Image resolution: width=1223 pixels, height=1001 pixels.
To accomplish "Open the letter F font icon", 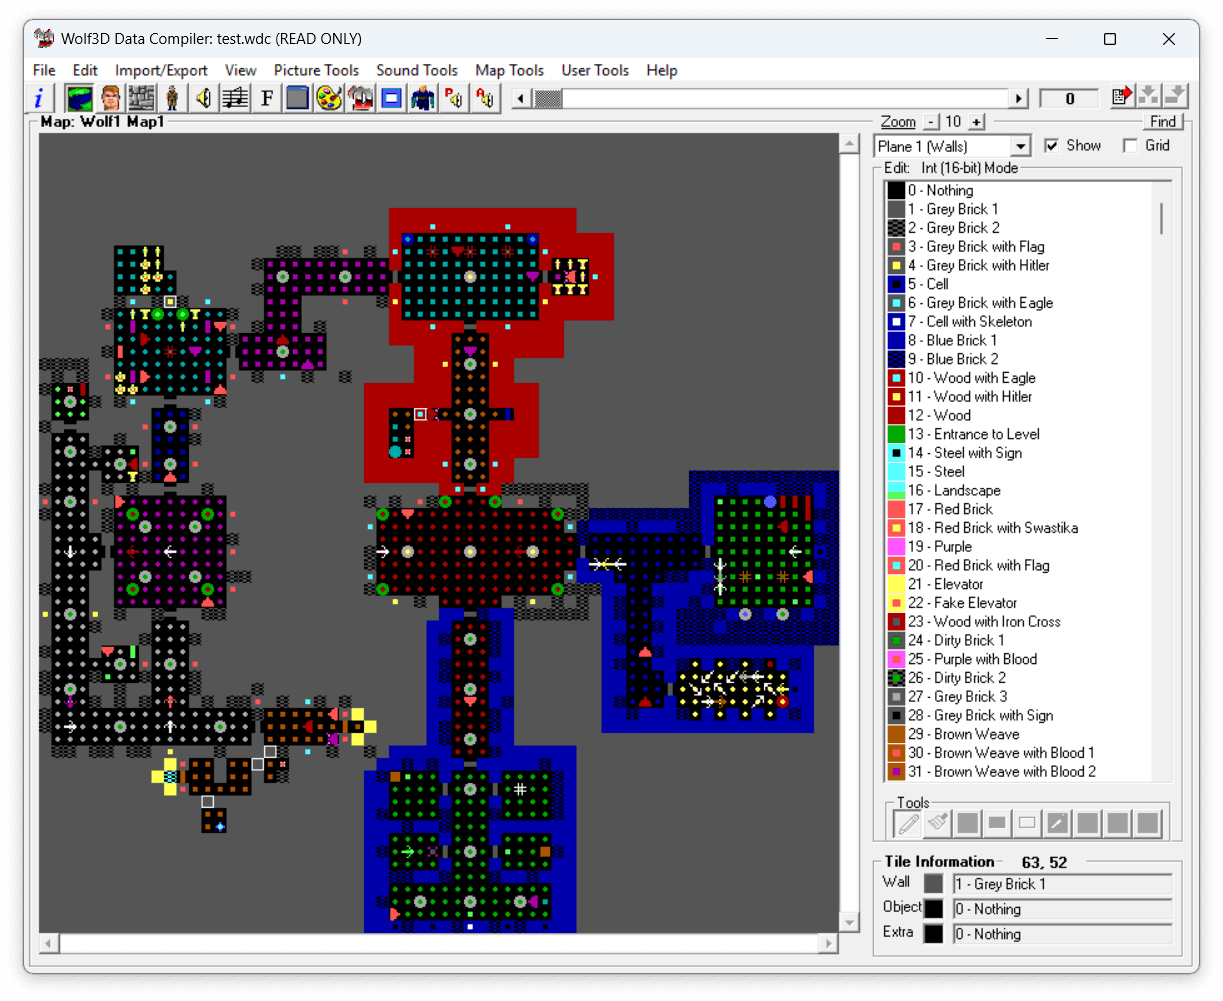I will coord(267,97).
